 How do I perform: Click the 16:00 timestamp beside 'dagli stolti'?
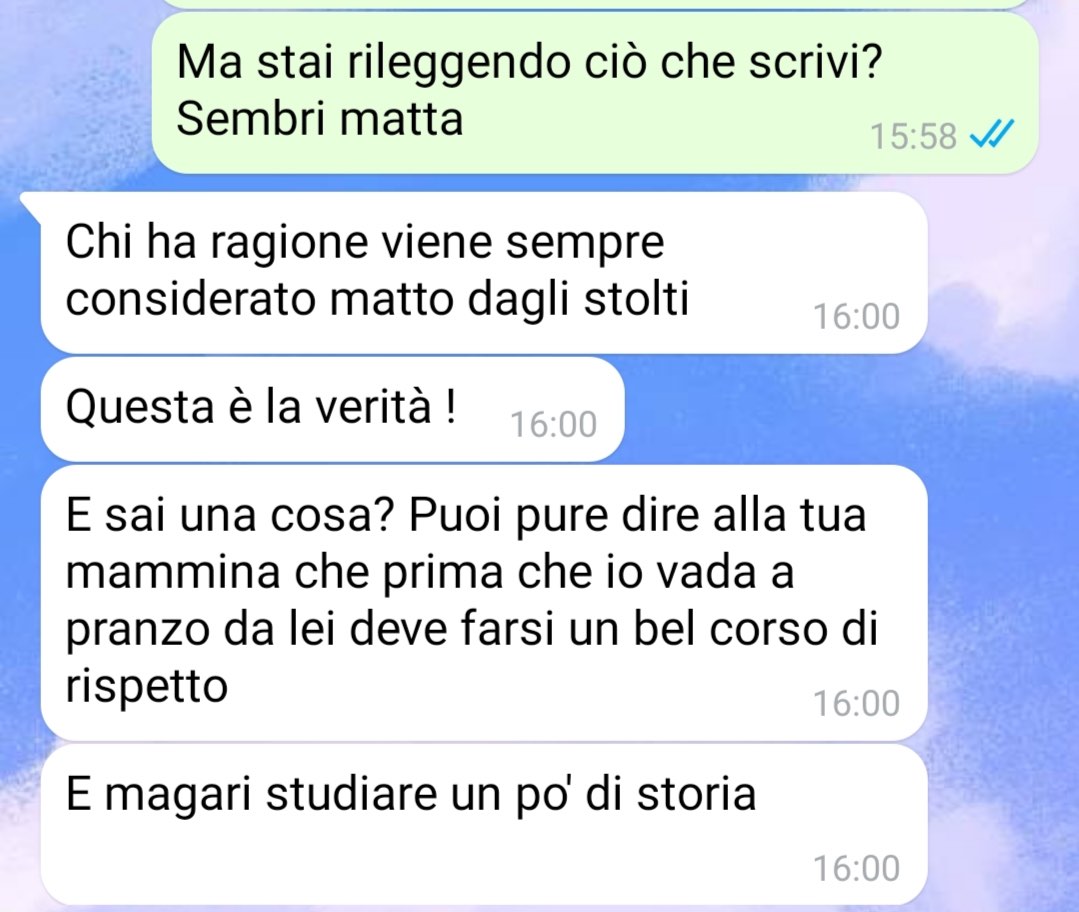click(857, 317)
